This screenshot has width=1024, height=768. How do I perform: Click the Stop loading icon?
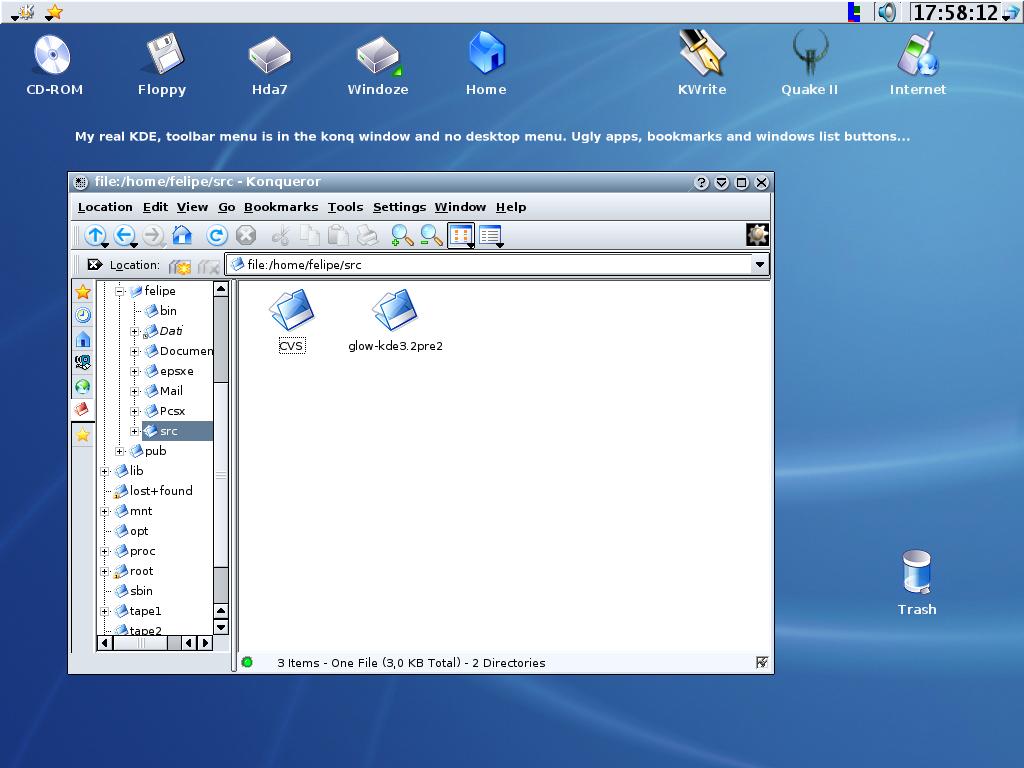tap(246, 235)
